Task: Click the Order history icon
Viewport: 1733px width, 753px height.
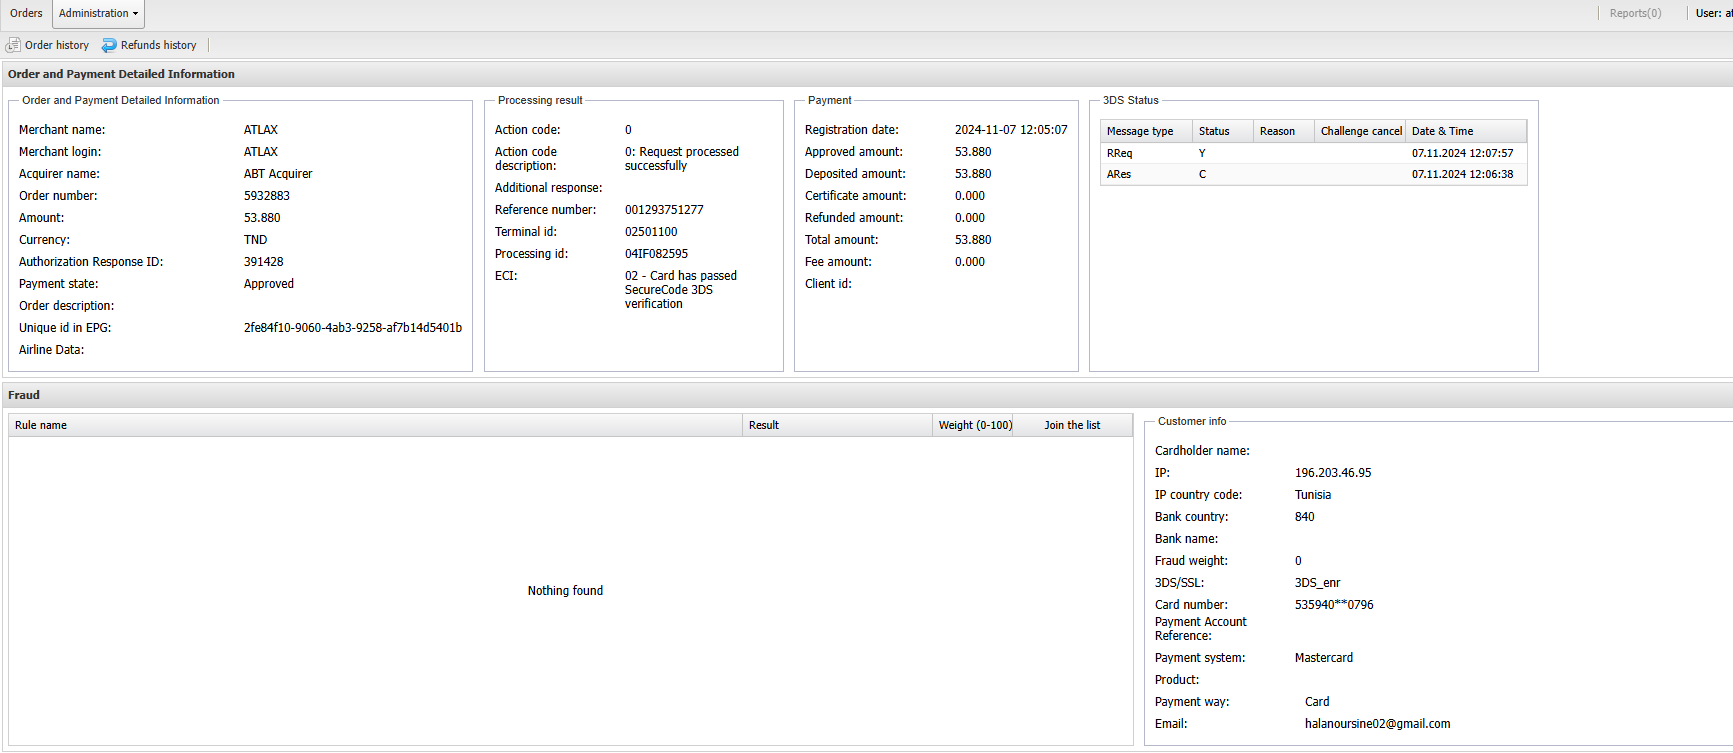Action: [13, 45]
